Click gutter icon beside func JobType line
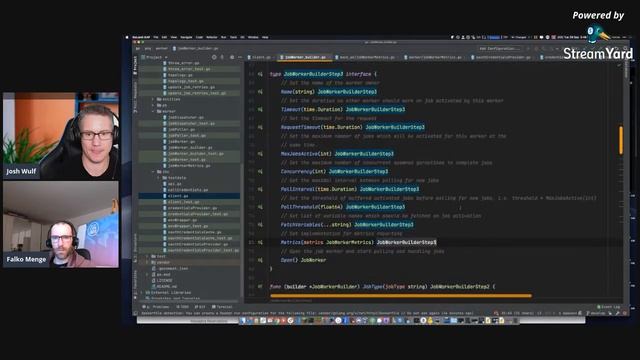 pos(260,287)
